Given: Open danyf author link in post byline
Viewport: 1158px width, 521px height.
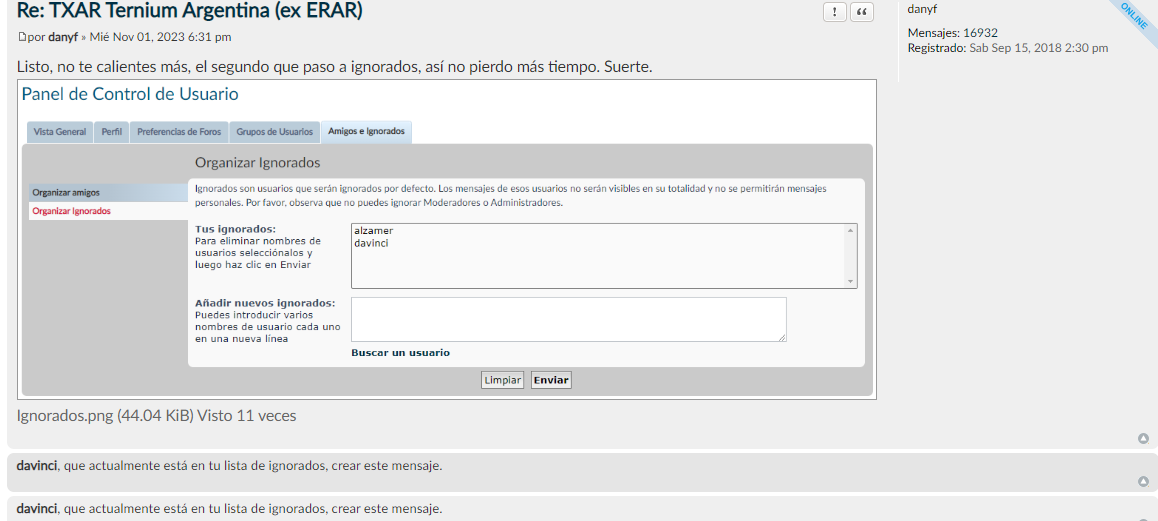Looking at the screenshot, I should (x=63, y=37).
